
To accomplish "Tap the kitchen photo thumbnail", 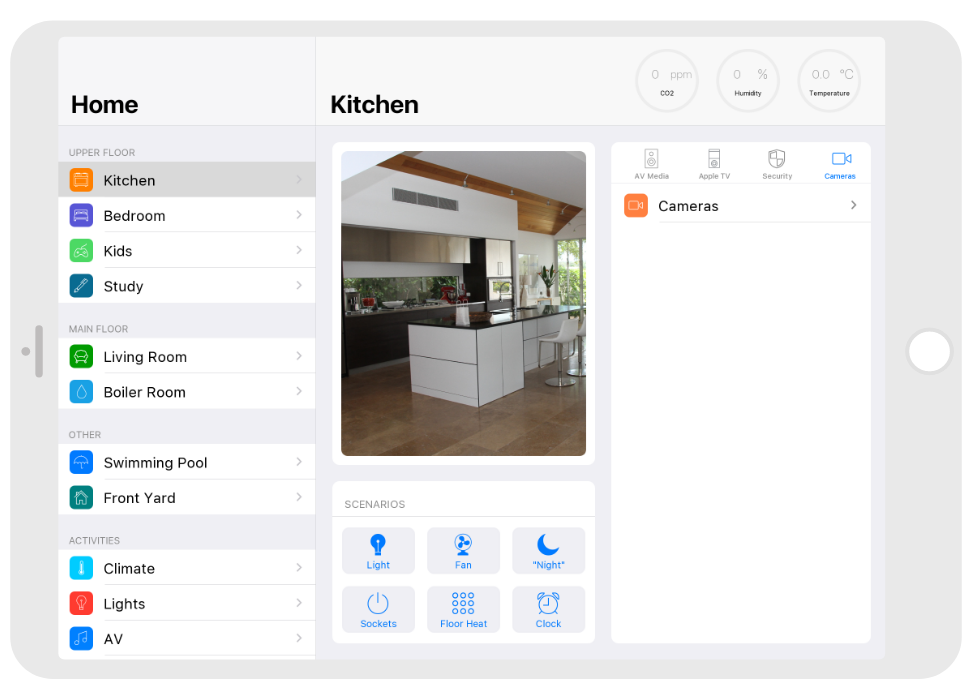I will click(x=463, y=303).
